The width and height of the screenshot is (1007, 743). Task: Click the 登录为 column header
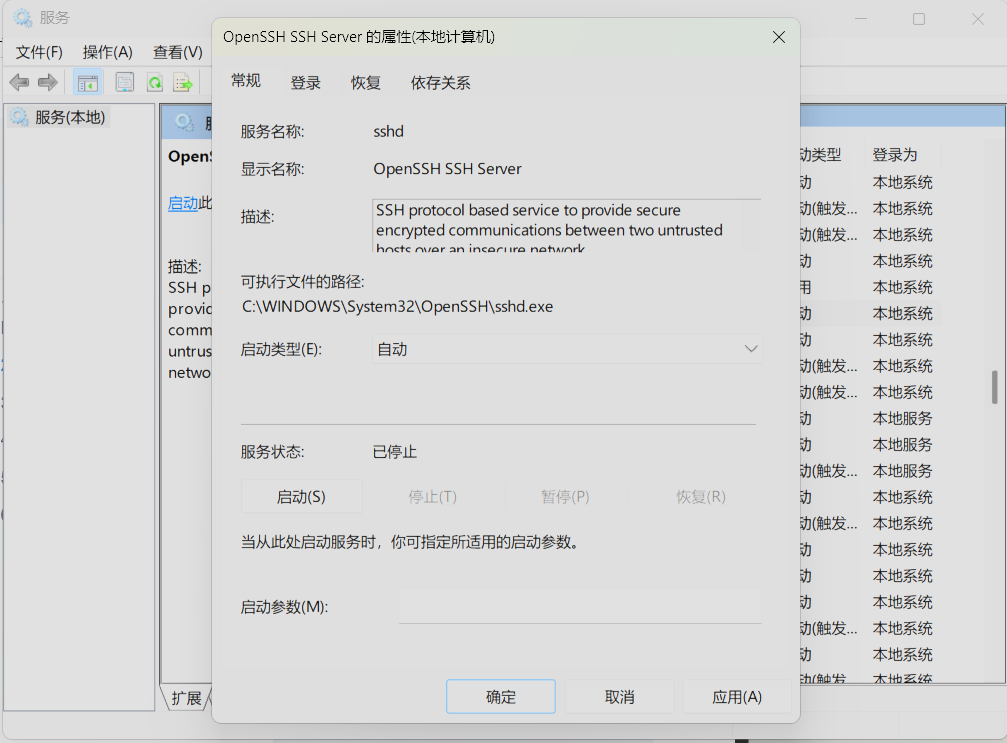(895, 155)
